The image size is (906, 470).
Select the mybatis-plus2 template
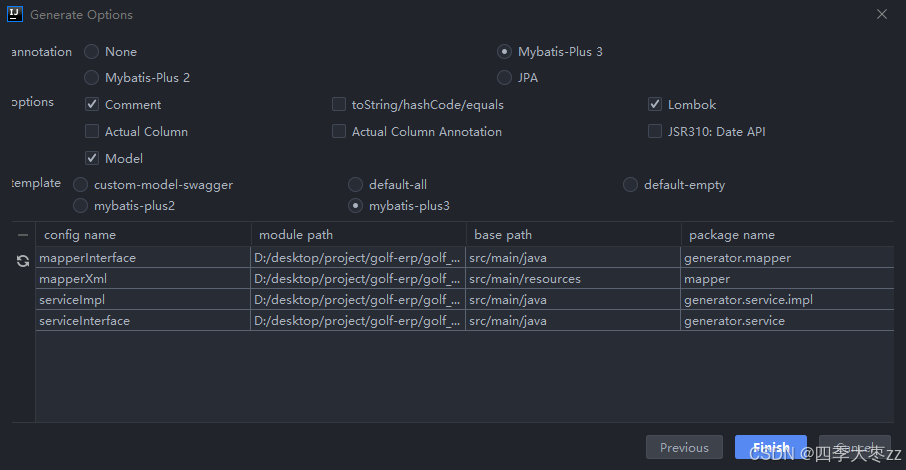[80, 205]
